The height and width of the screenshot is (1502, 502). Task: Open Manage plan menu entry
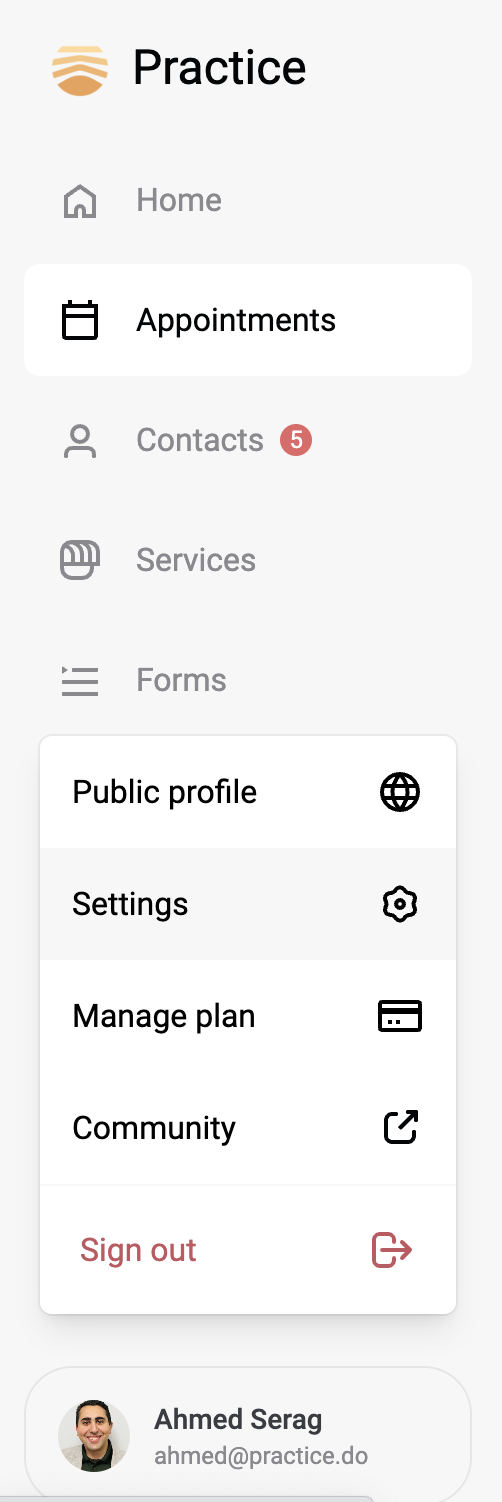click(248, 1017)
